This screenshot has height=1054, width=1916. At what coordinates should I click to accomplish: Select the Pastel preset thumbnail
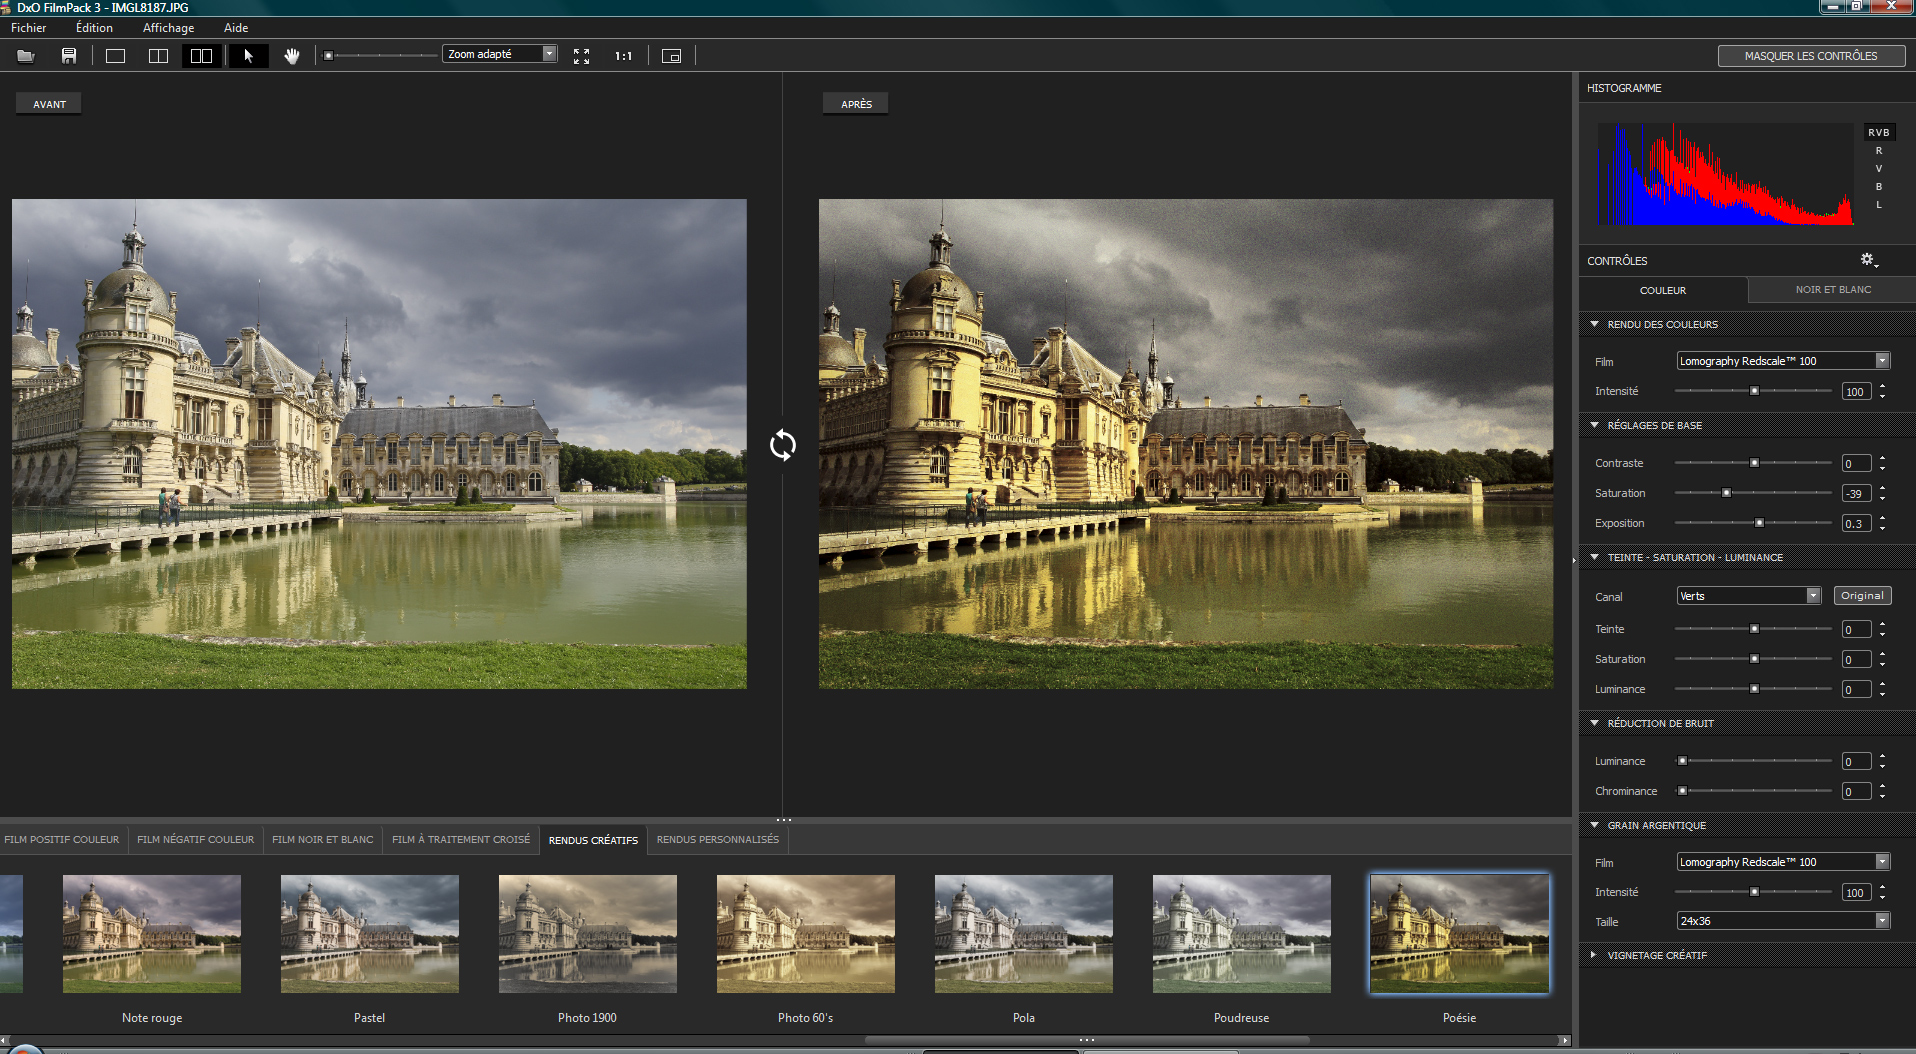[370, 934]
